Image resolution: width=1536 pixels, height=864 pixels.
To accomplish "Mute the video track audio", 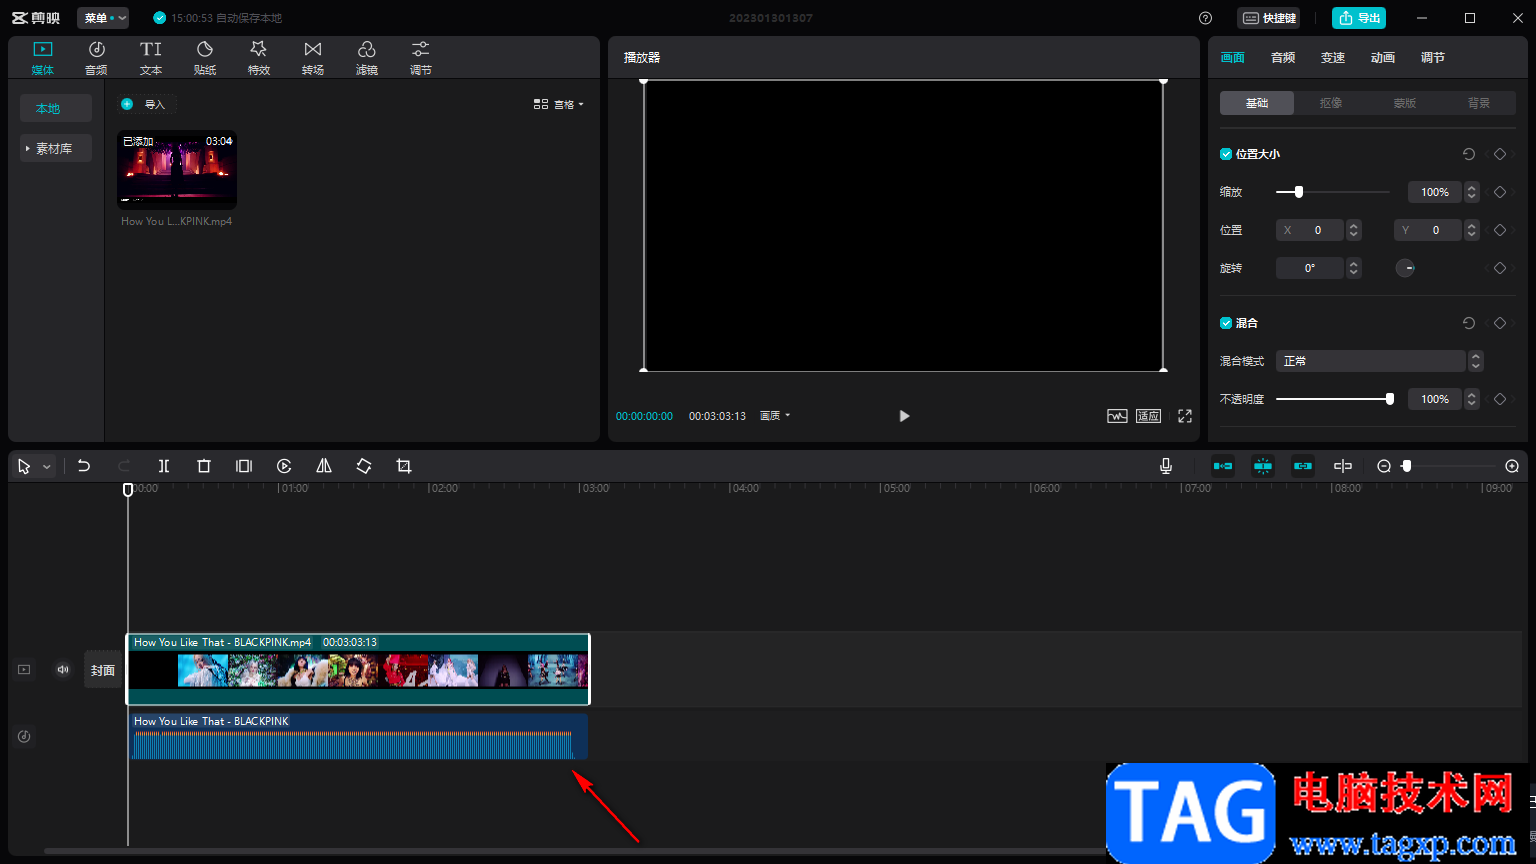I will pos(63,670).
